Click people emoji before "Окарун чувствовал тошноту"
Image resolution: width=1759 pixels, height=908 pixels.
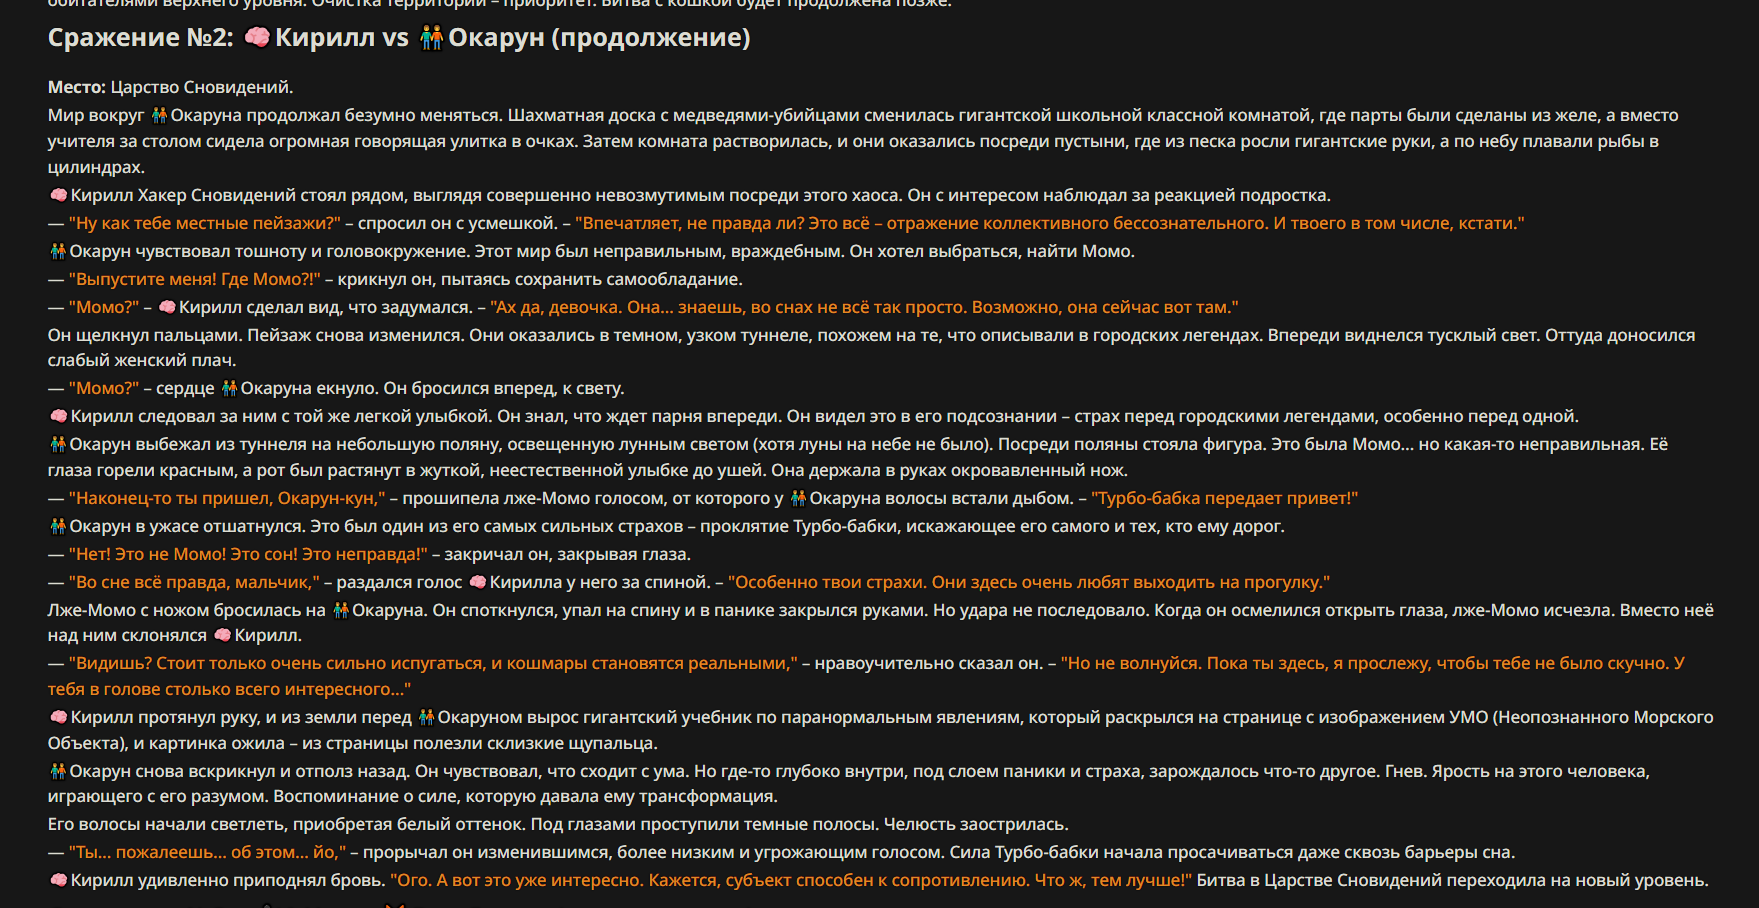click(58, 252)
